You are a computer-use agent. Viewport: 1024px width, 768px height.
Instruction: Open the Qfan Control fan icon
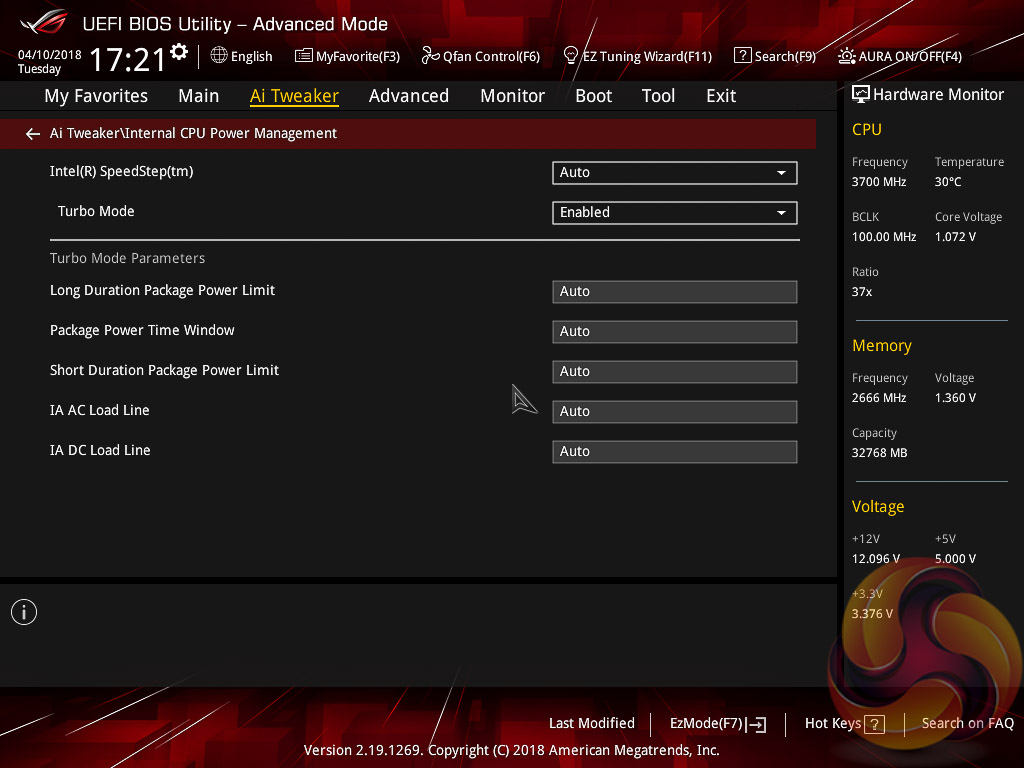430,56
